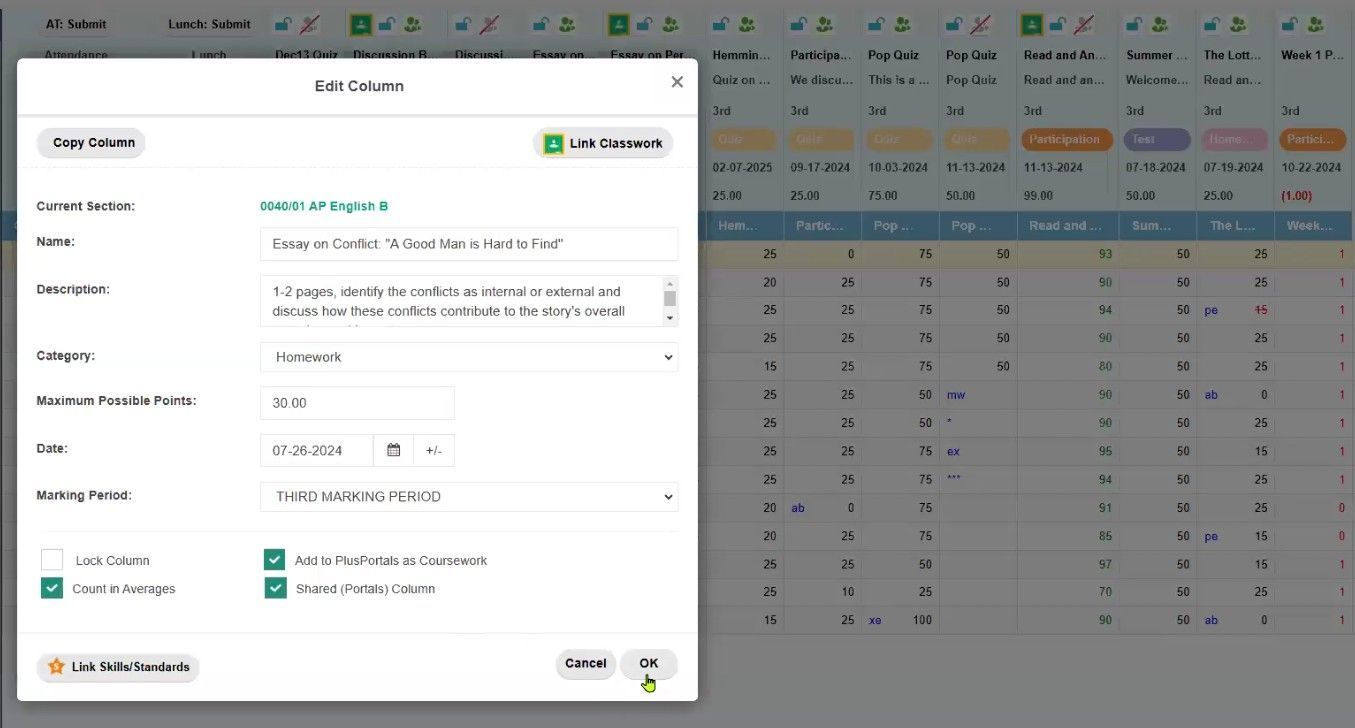Click the +/- date adjustment control
The width and height of the screenshot is (1355, 728).
(x=434, y=450)
